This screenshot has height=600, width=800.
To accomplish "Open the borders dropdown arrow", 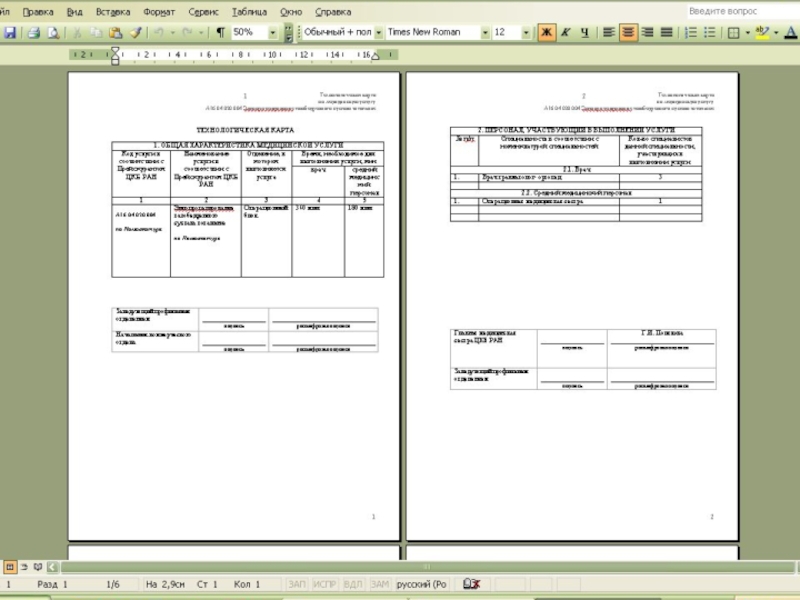I will click(x=747, y=33).
